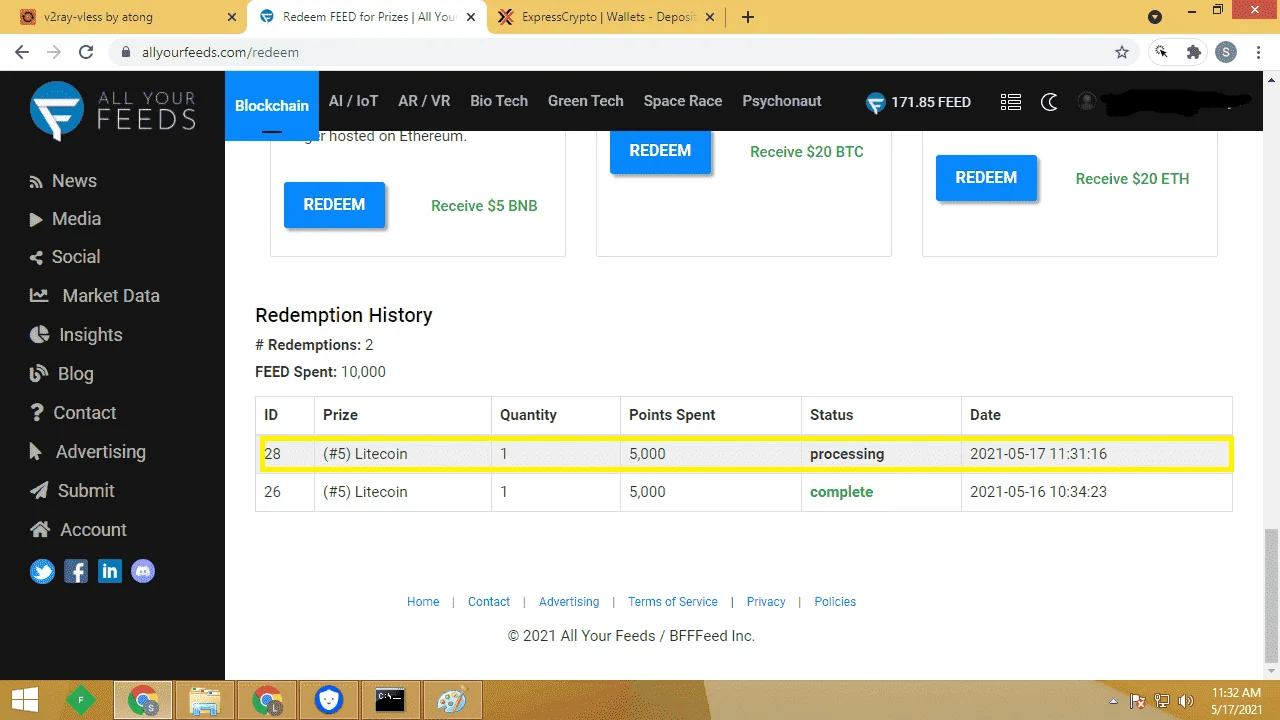Open the Contact sidebar item
1280x720 pixels.
pos(73,413)
